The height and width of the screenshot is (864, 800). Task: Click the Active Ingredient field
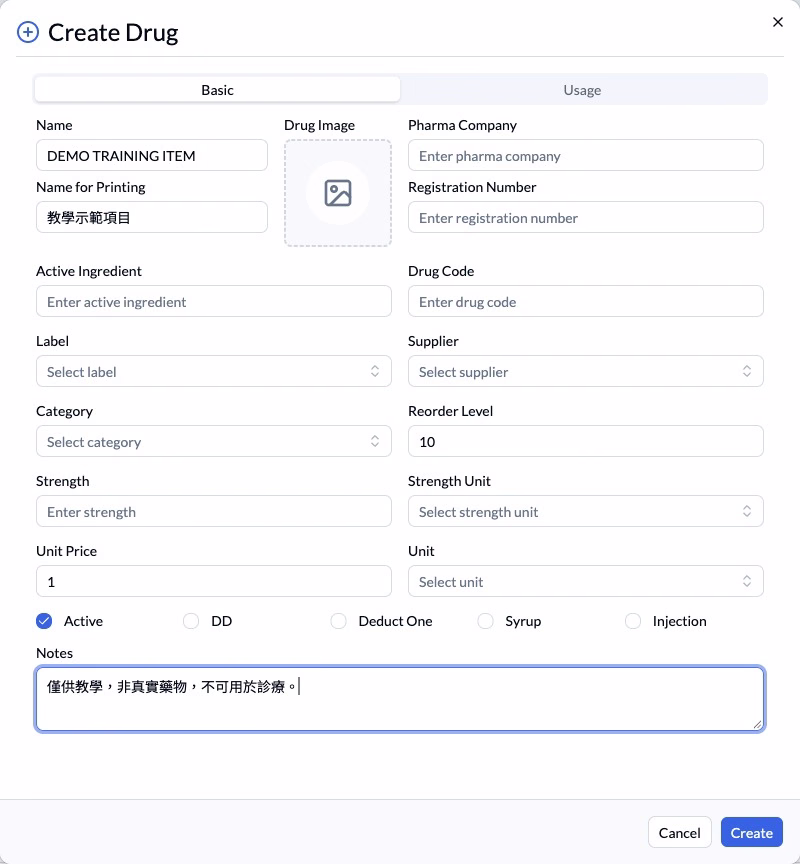tap(214, 301)
